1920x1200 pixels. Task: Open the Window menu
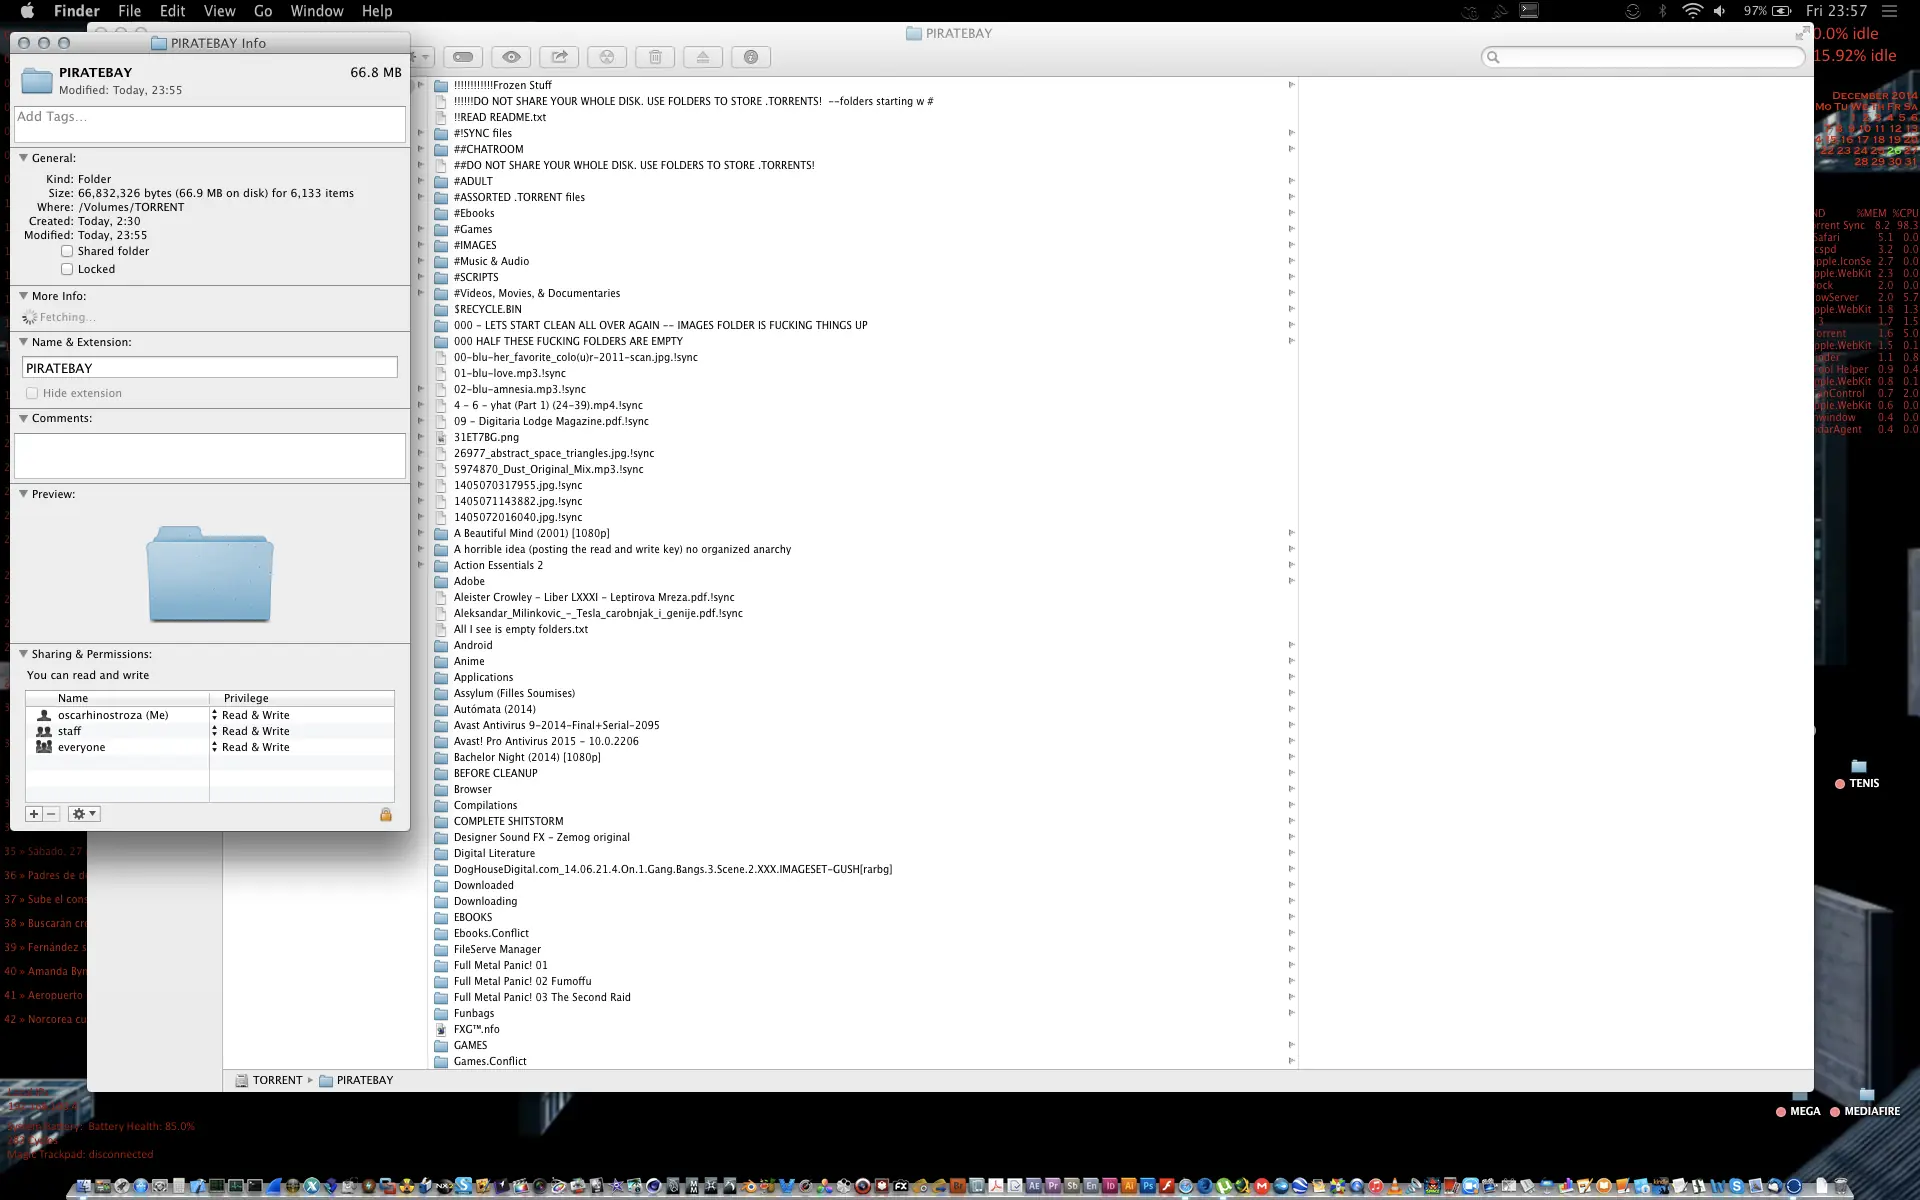point(317,11)
